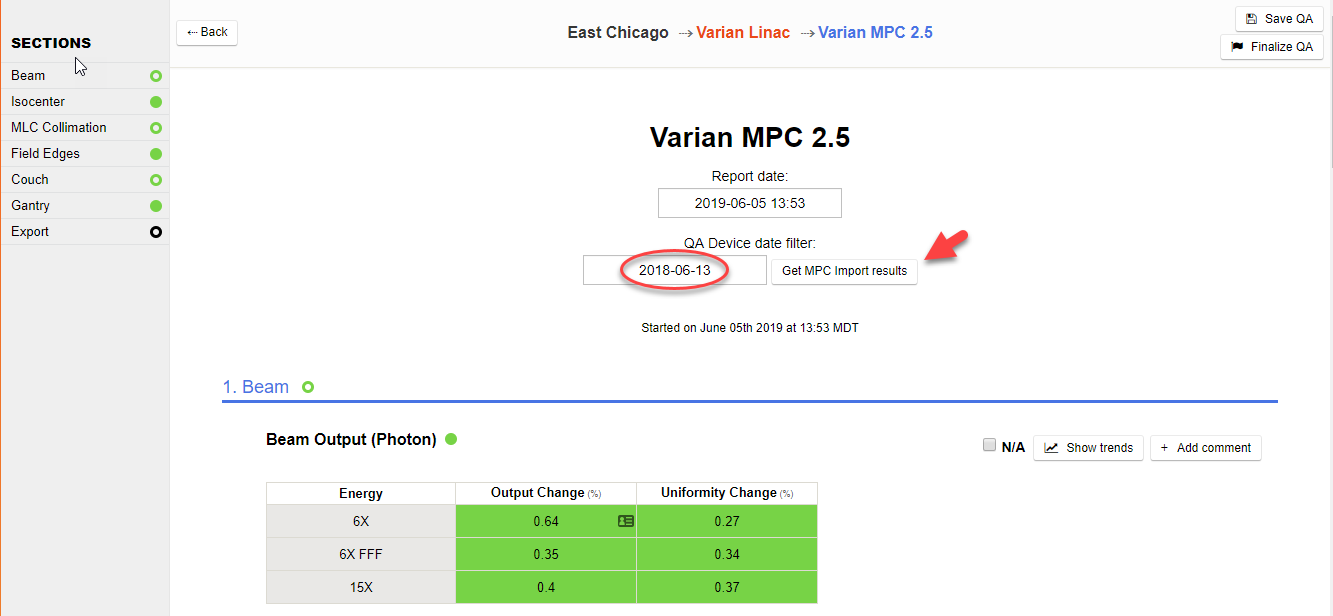Jump to the Couch section
Screen dimensions: 1333x616
pyautogui.click(x=30, y=180)
